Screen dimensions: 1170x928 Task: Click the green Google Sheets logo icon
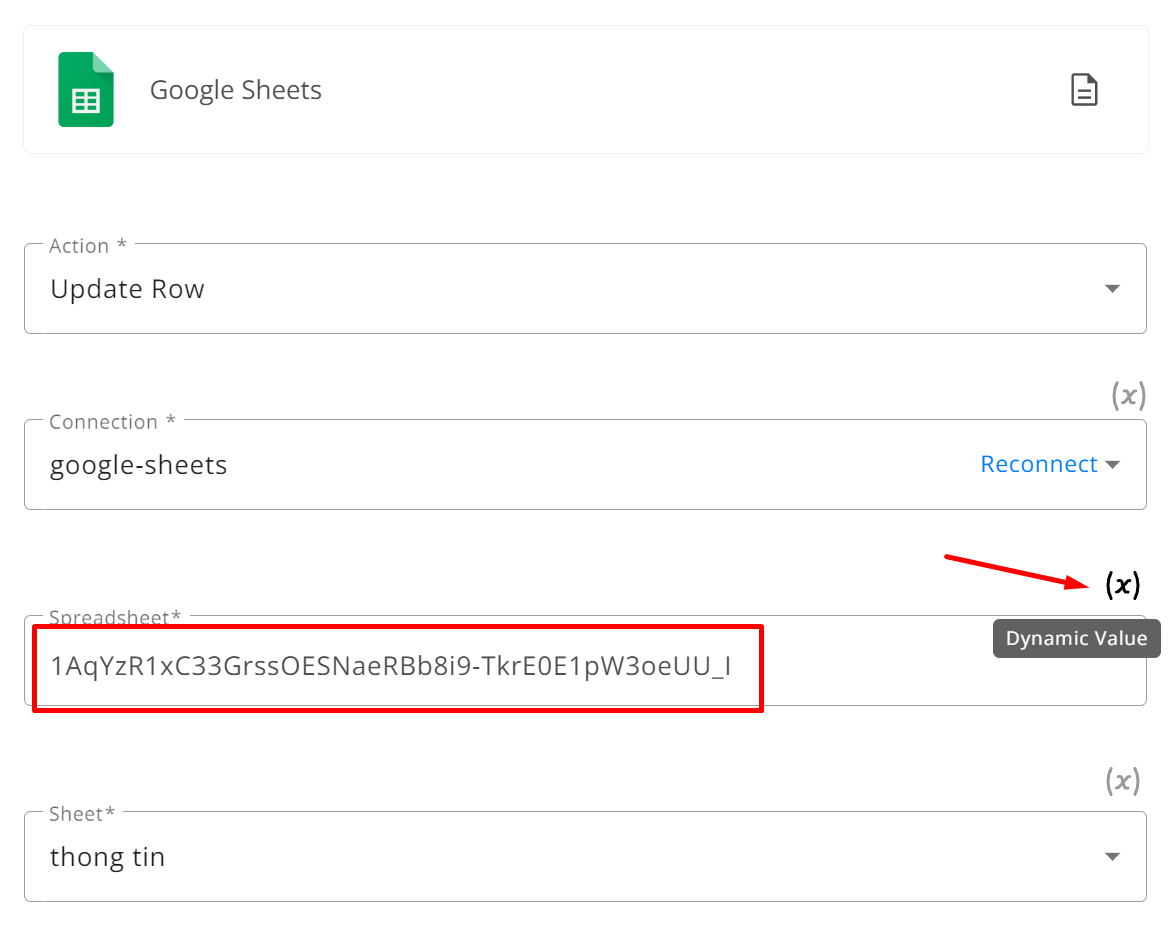tap(86, 90)
